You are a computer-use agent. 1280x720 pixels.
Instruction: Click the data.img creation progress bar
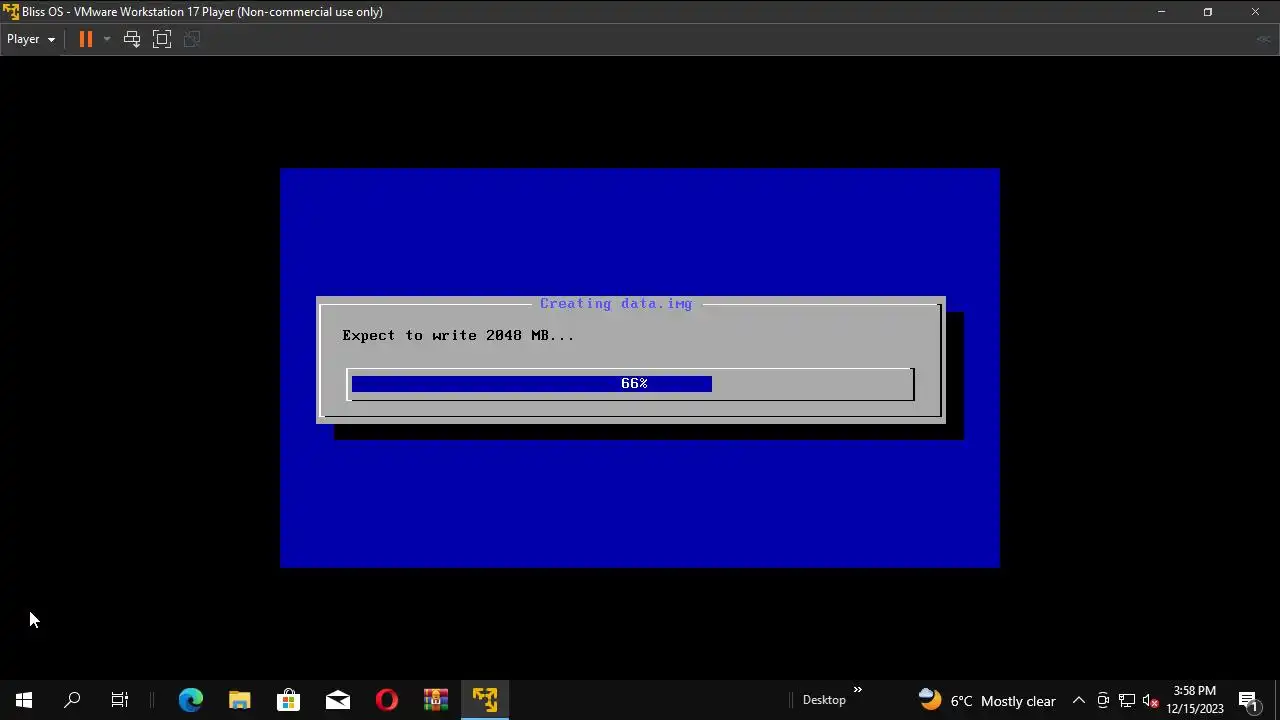pyautogui.click(x=631, y=384)
